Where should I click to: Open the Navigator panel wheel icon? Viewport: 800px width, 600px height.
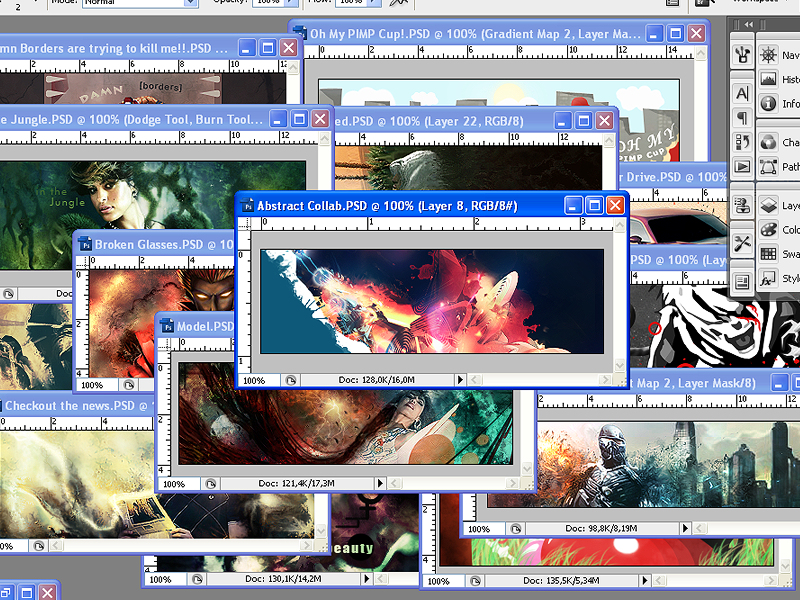(x=768, y=55)
